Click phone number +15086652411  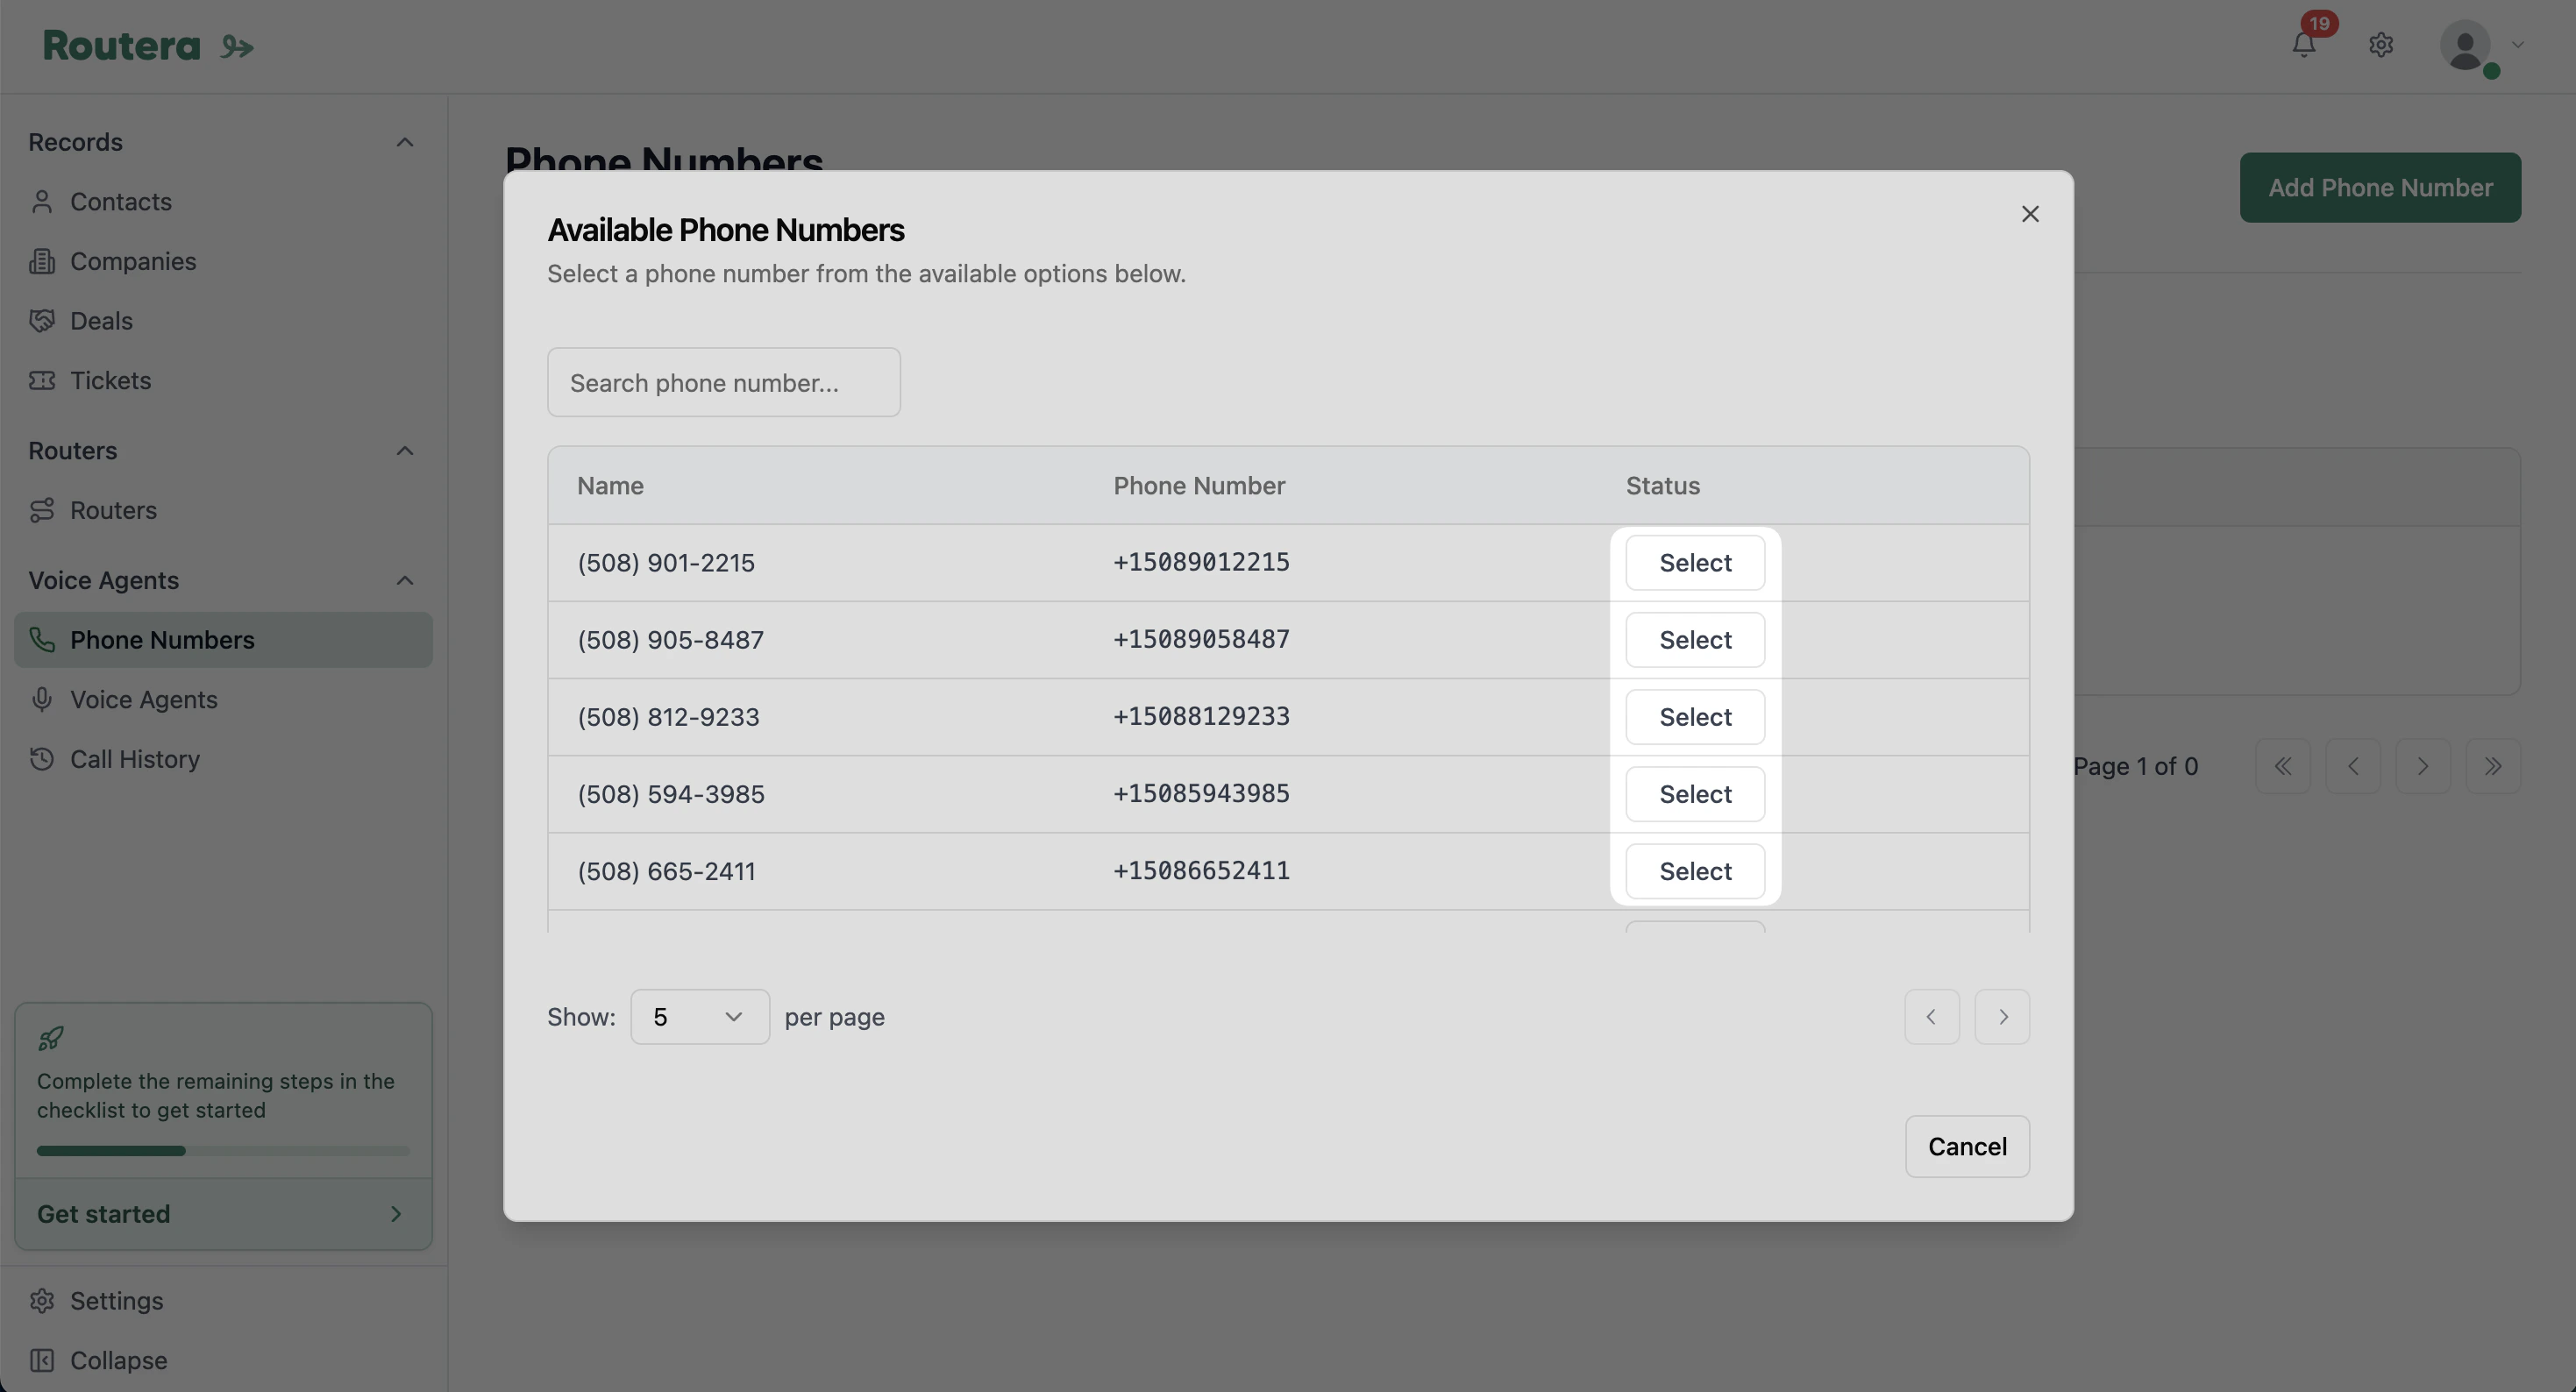click(x=1201, y=871)
